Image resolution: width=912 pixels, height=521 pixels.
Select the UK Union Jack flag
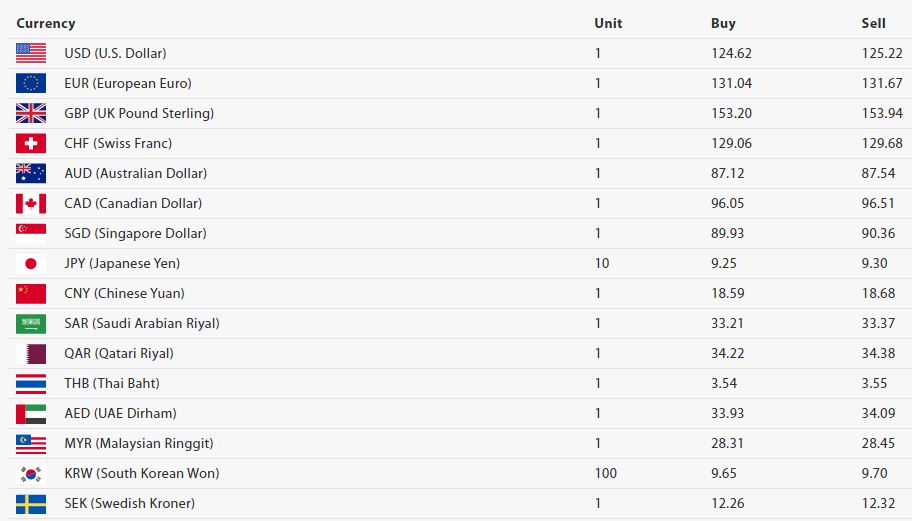coord(31,113)
